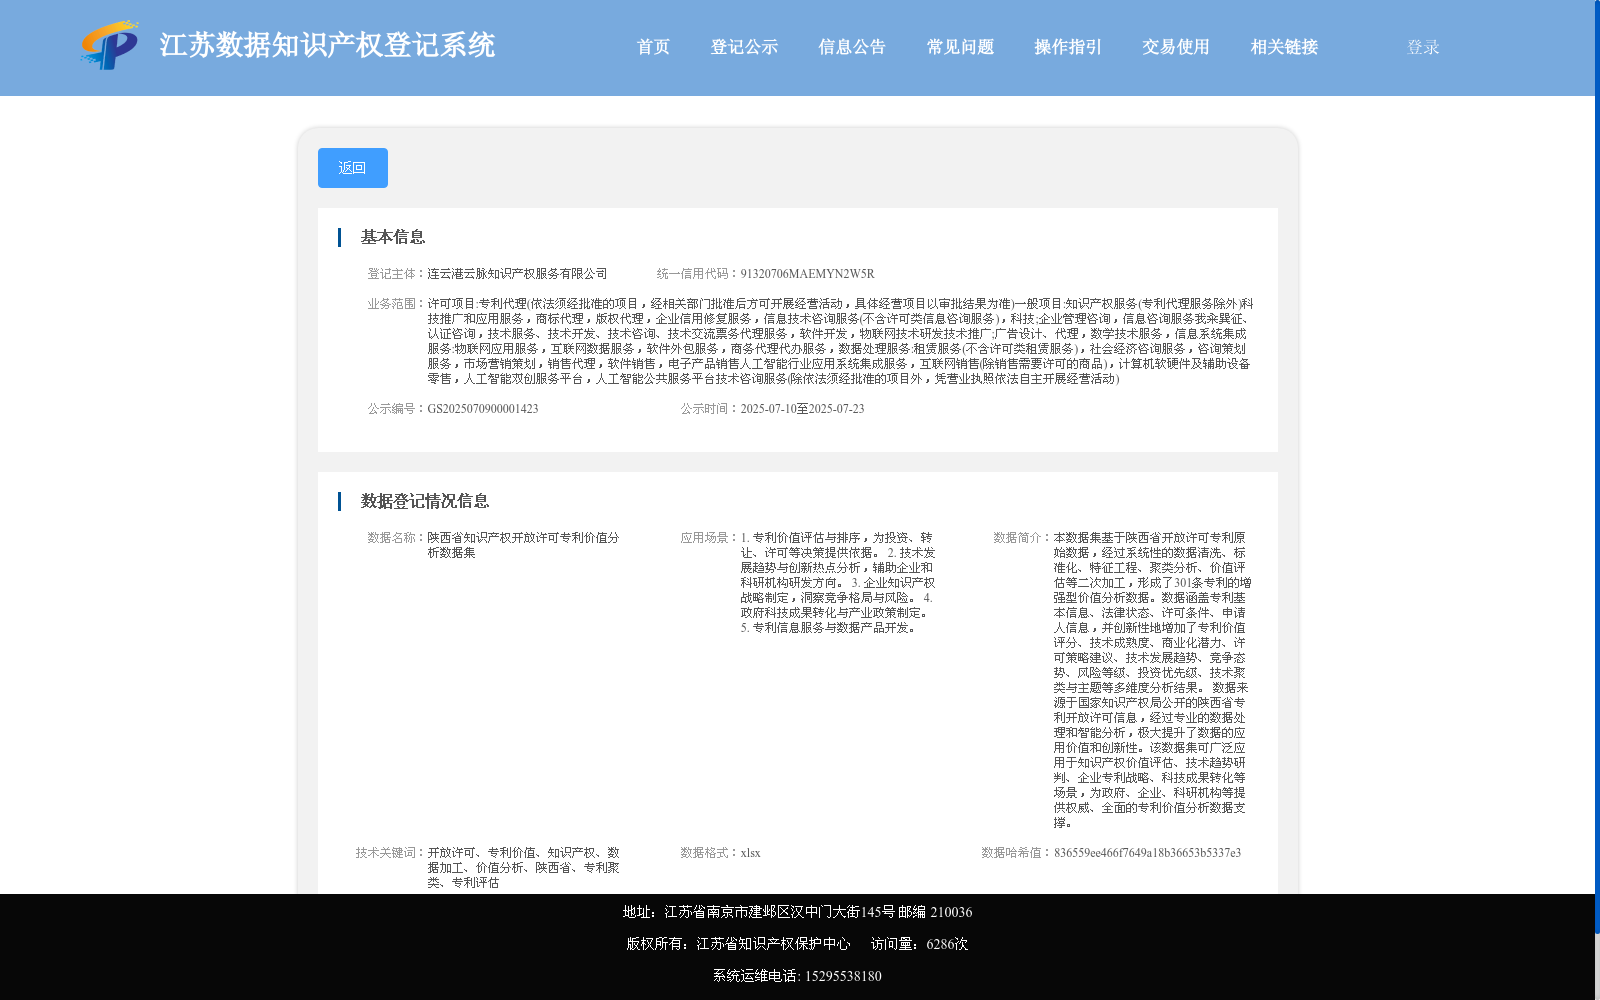Select company name 连云港云脉知识产权服务有限公司
Viewport: 1600px width, 1000px height.
coord(517,274)
